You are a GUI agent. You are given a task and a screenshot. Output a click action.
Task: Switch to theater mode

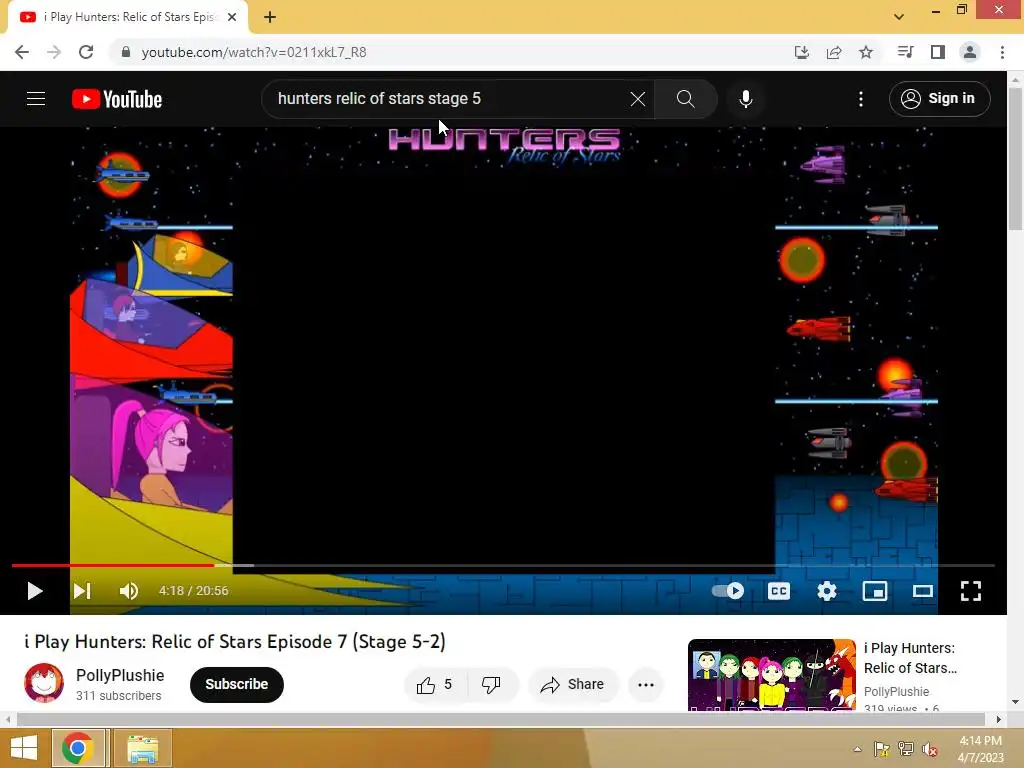point(923,591)
